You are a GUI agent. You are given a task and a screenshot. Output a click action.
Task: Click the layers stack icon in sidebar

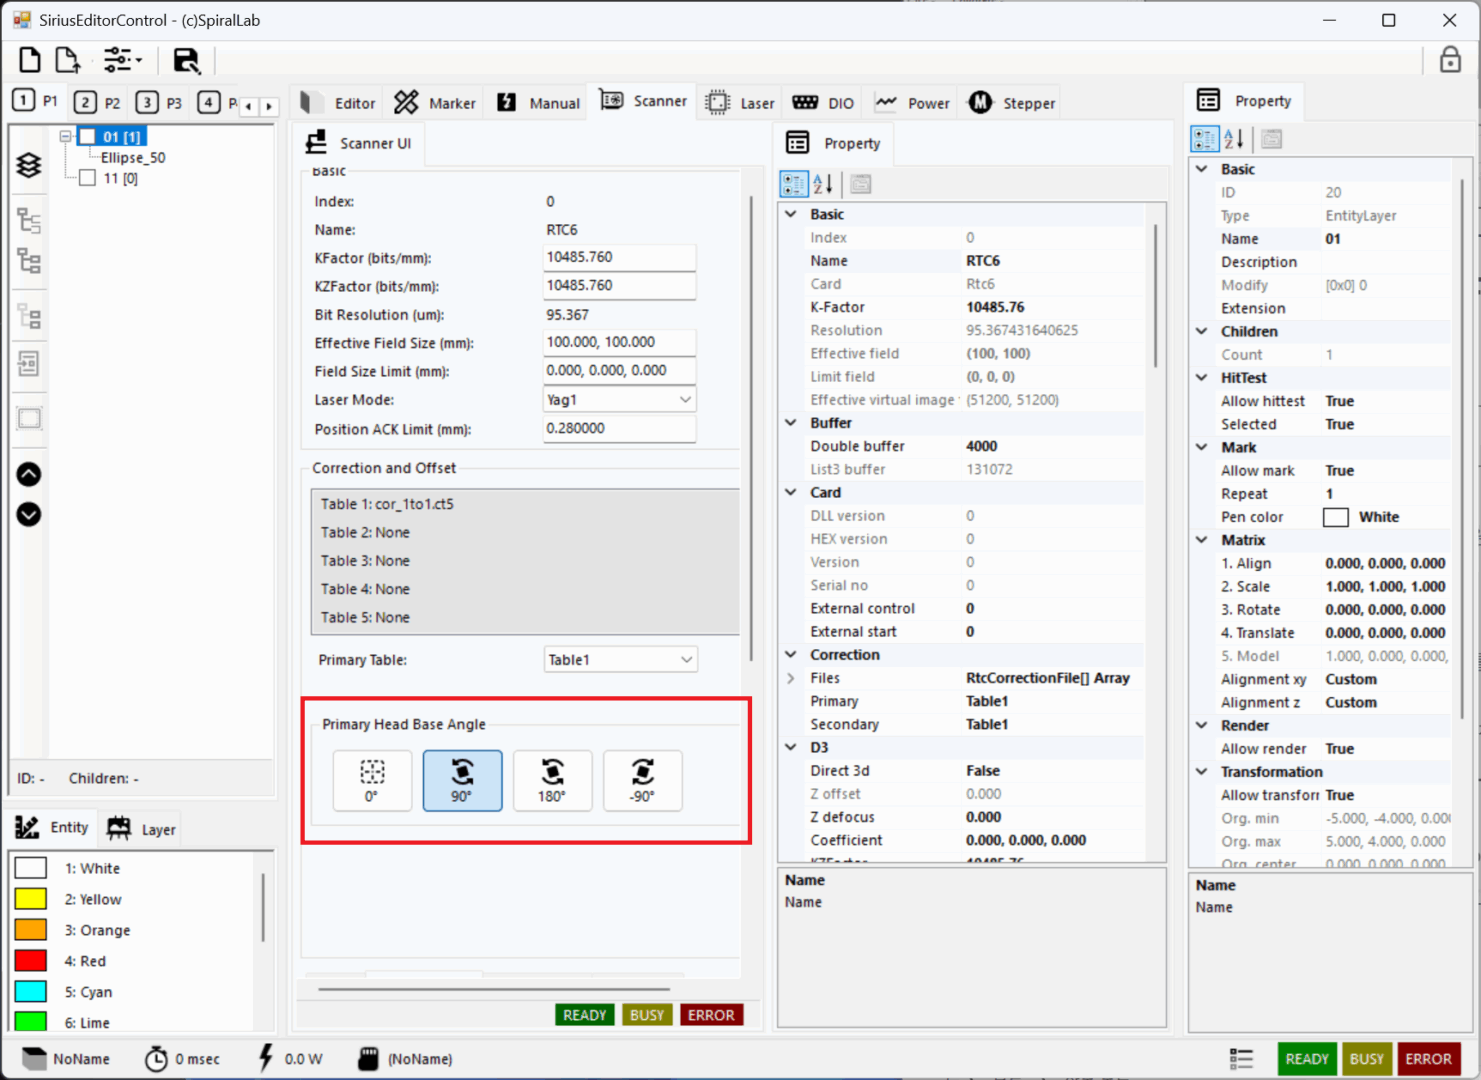pyautogui.click(x=29, y=165)
